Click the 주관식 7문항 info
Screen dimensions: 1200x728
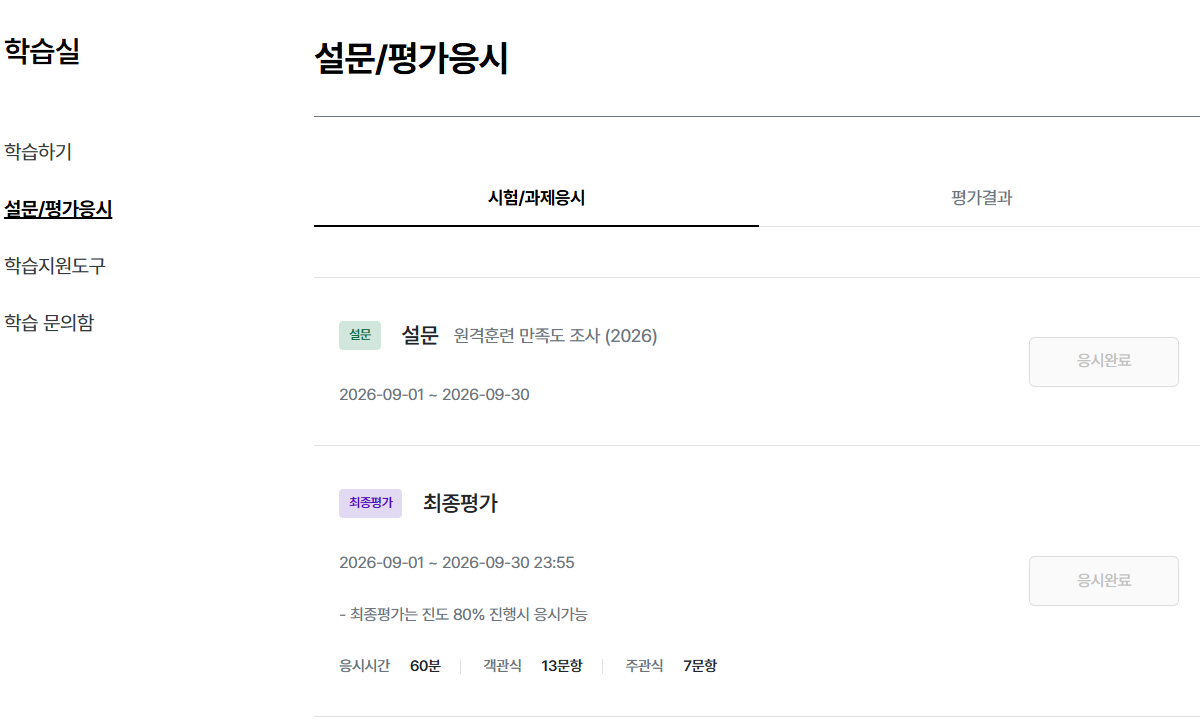(671, 666)
